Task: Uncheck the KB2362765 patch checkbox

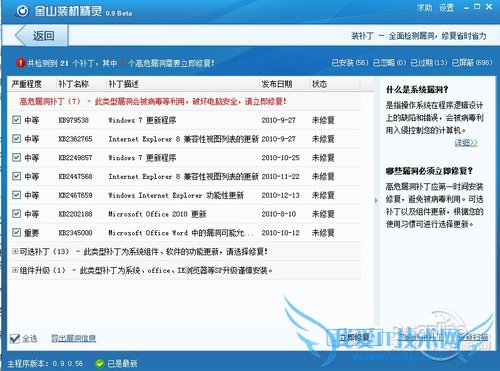Action: tap(16, 138)
